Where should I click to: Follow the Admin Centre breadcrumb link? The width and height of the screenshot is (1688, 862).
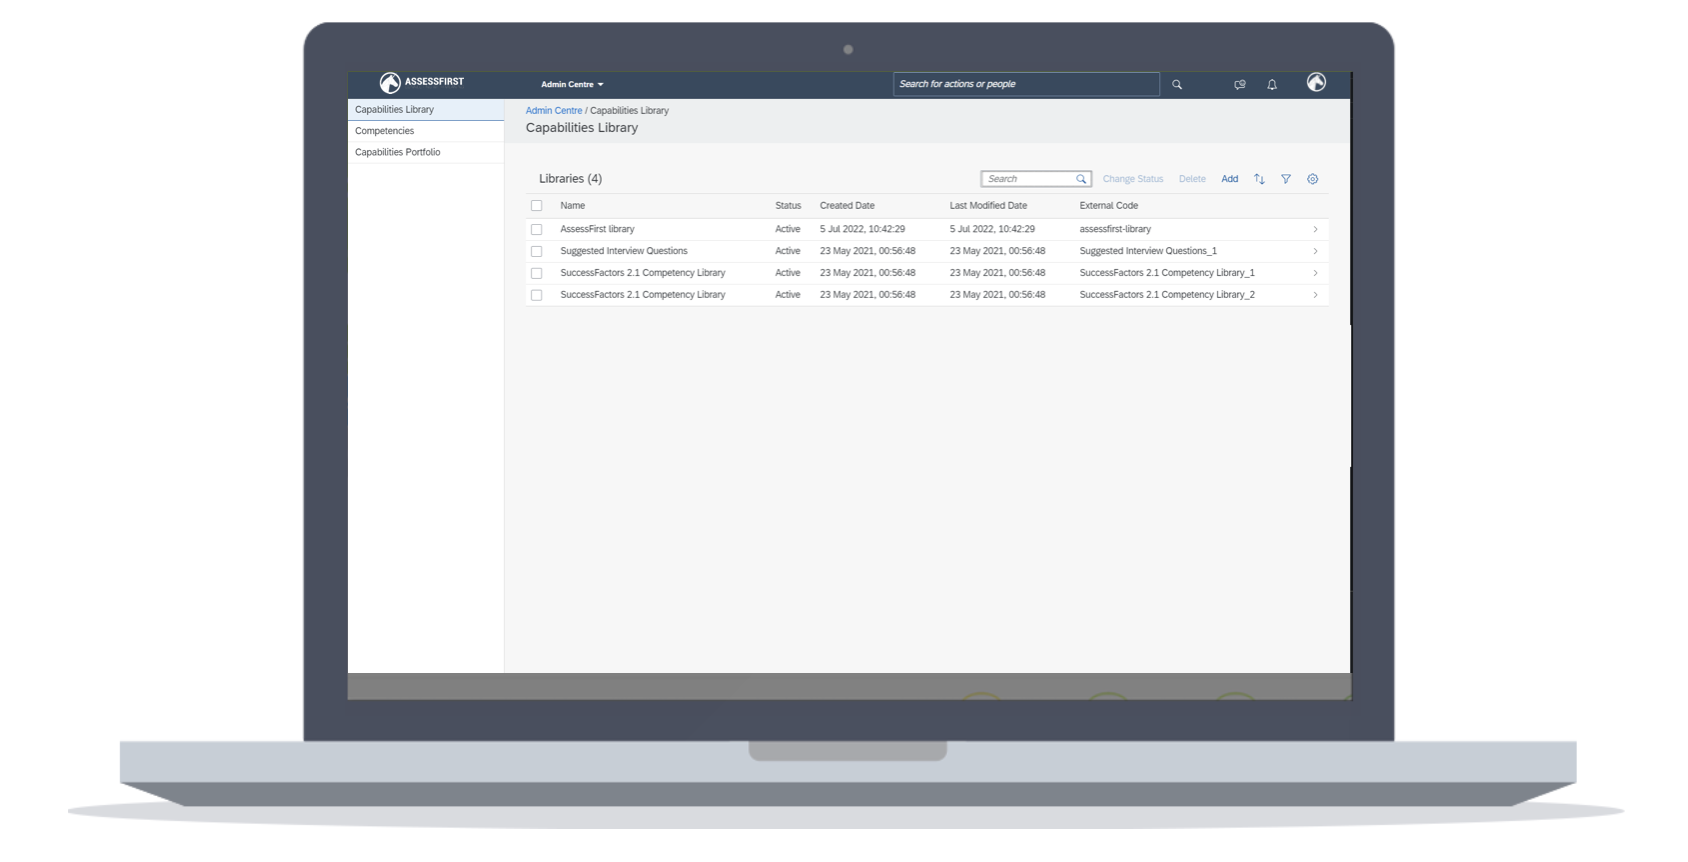553,111
